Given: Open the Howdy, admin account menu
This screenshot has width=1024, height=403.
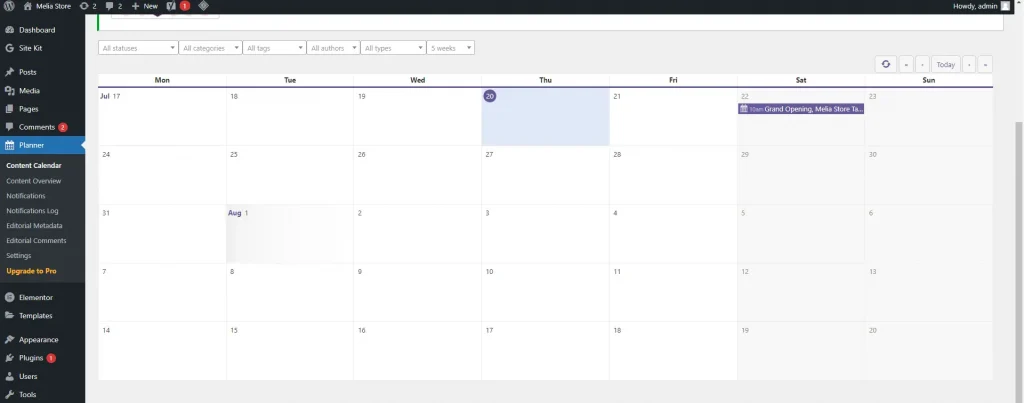Looking at the screenshot, I should (982, 6).
